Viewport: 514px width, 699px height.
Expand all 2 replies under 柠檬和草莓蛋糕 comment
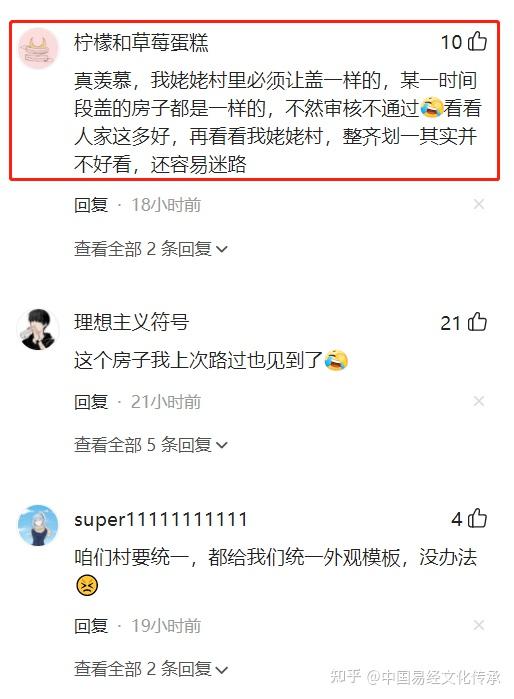click(151, 248)
